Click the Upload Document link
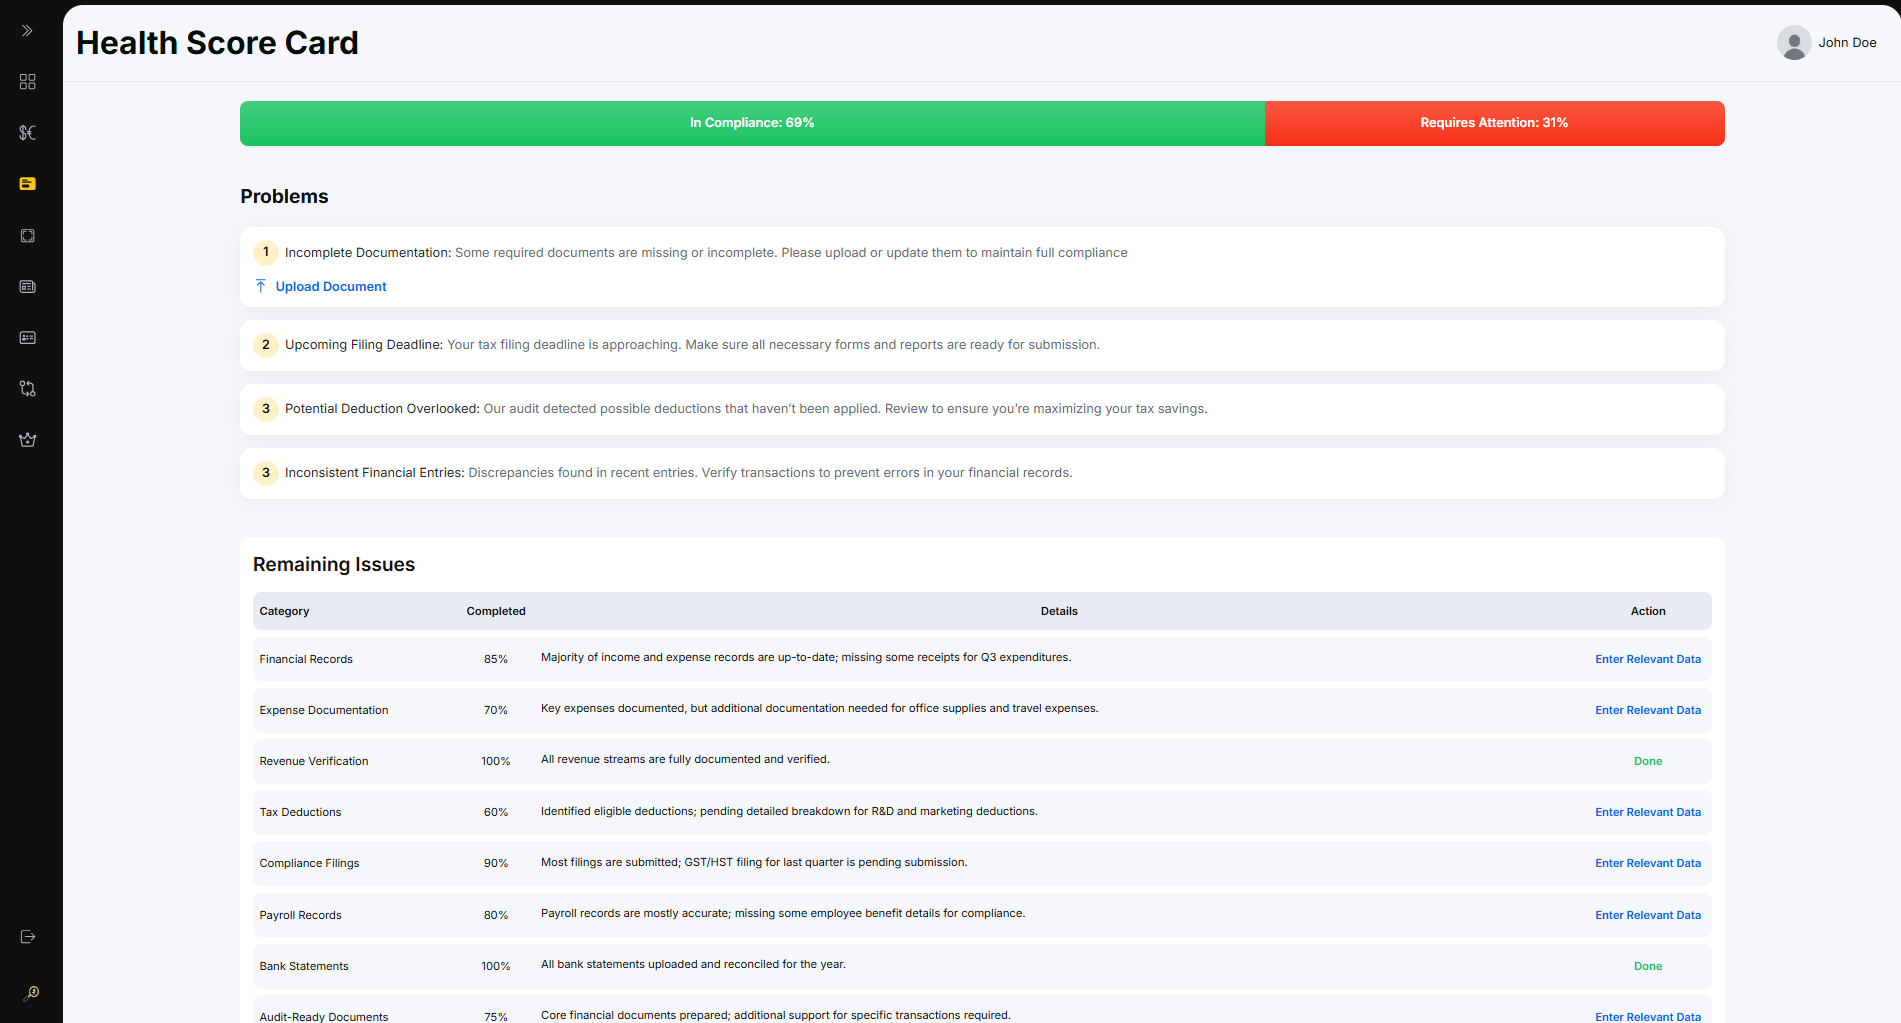 [331, 287]
